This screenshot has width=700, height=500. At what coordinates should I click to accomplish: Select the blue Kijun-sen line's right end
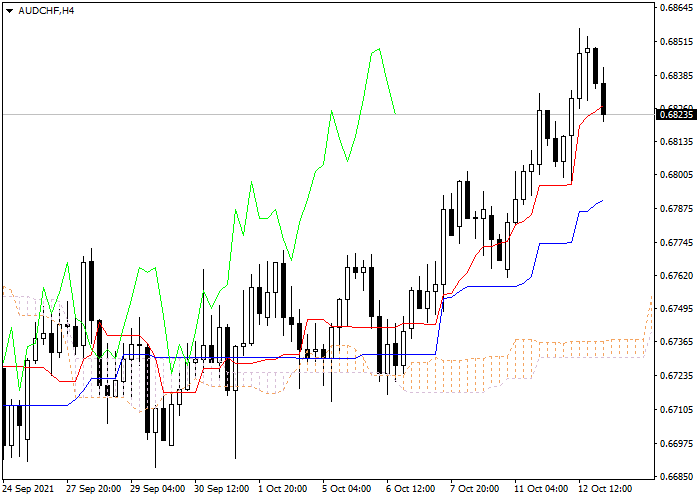(603, 200)
